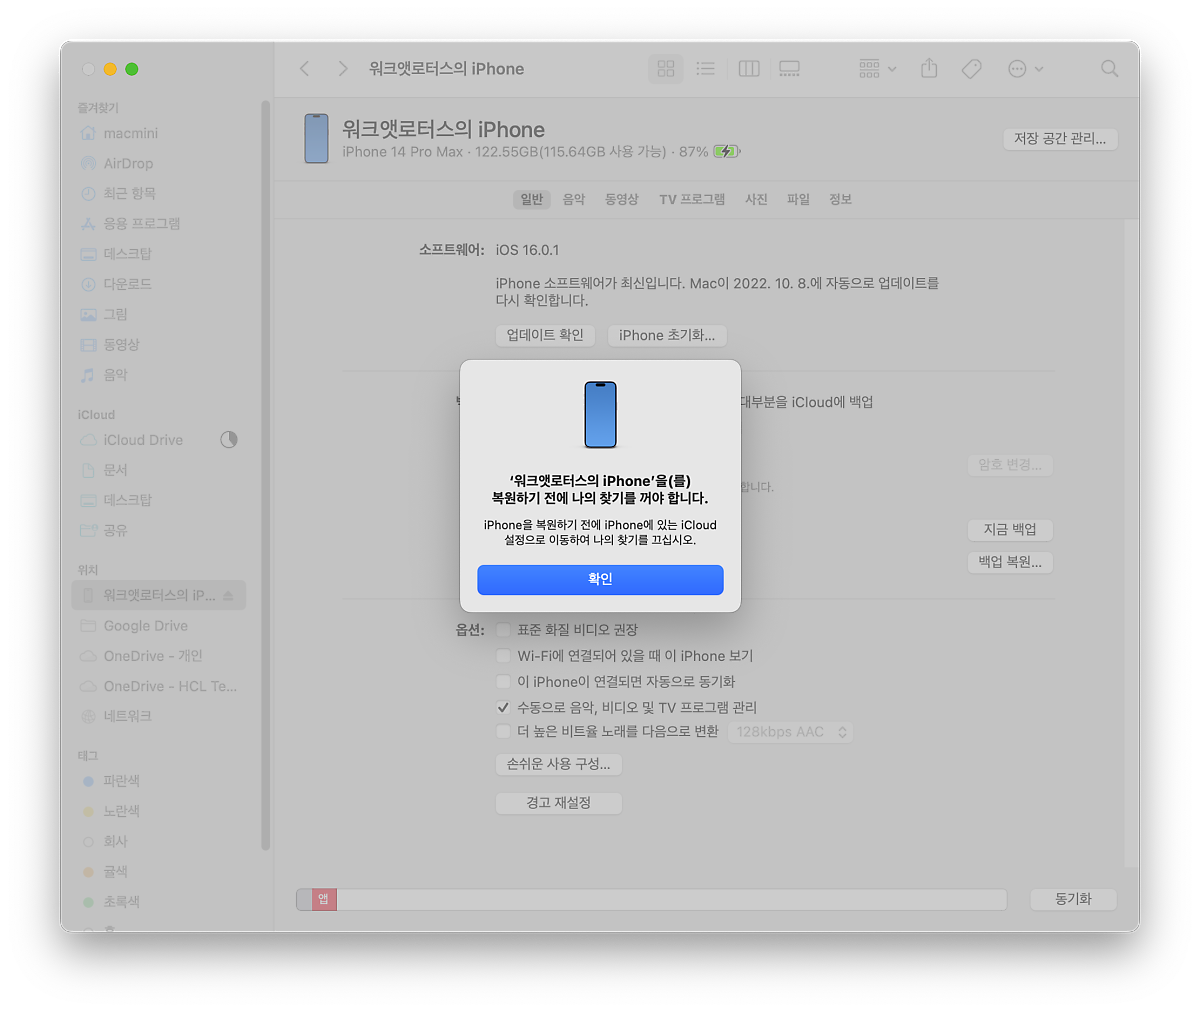This screenshot has height=1012, width=1200.
Task: Click 저장 공간 관리... button
Action: [1060, 139]
